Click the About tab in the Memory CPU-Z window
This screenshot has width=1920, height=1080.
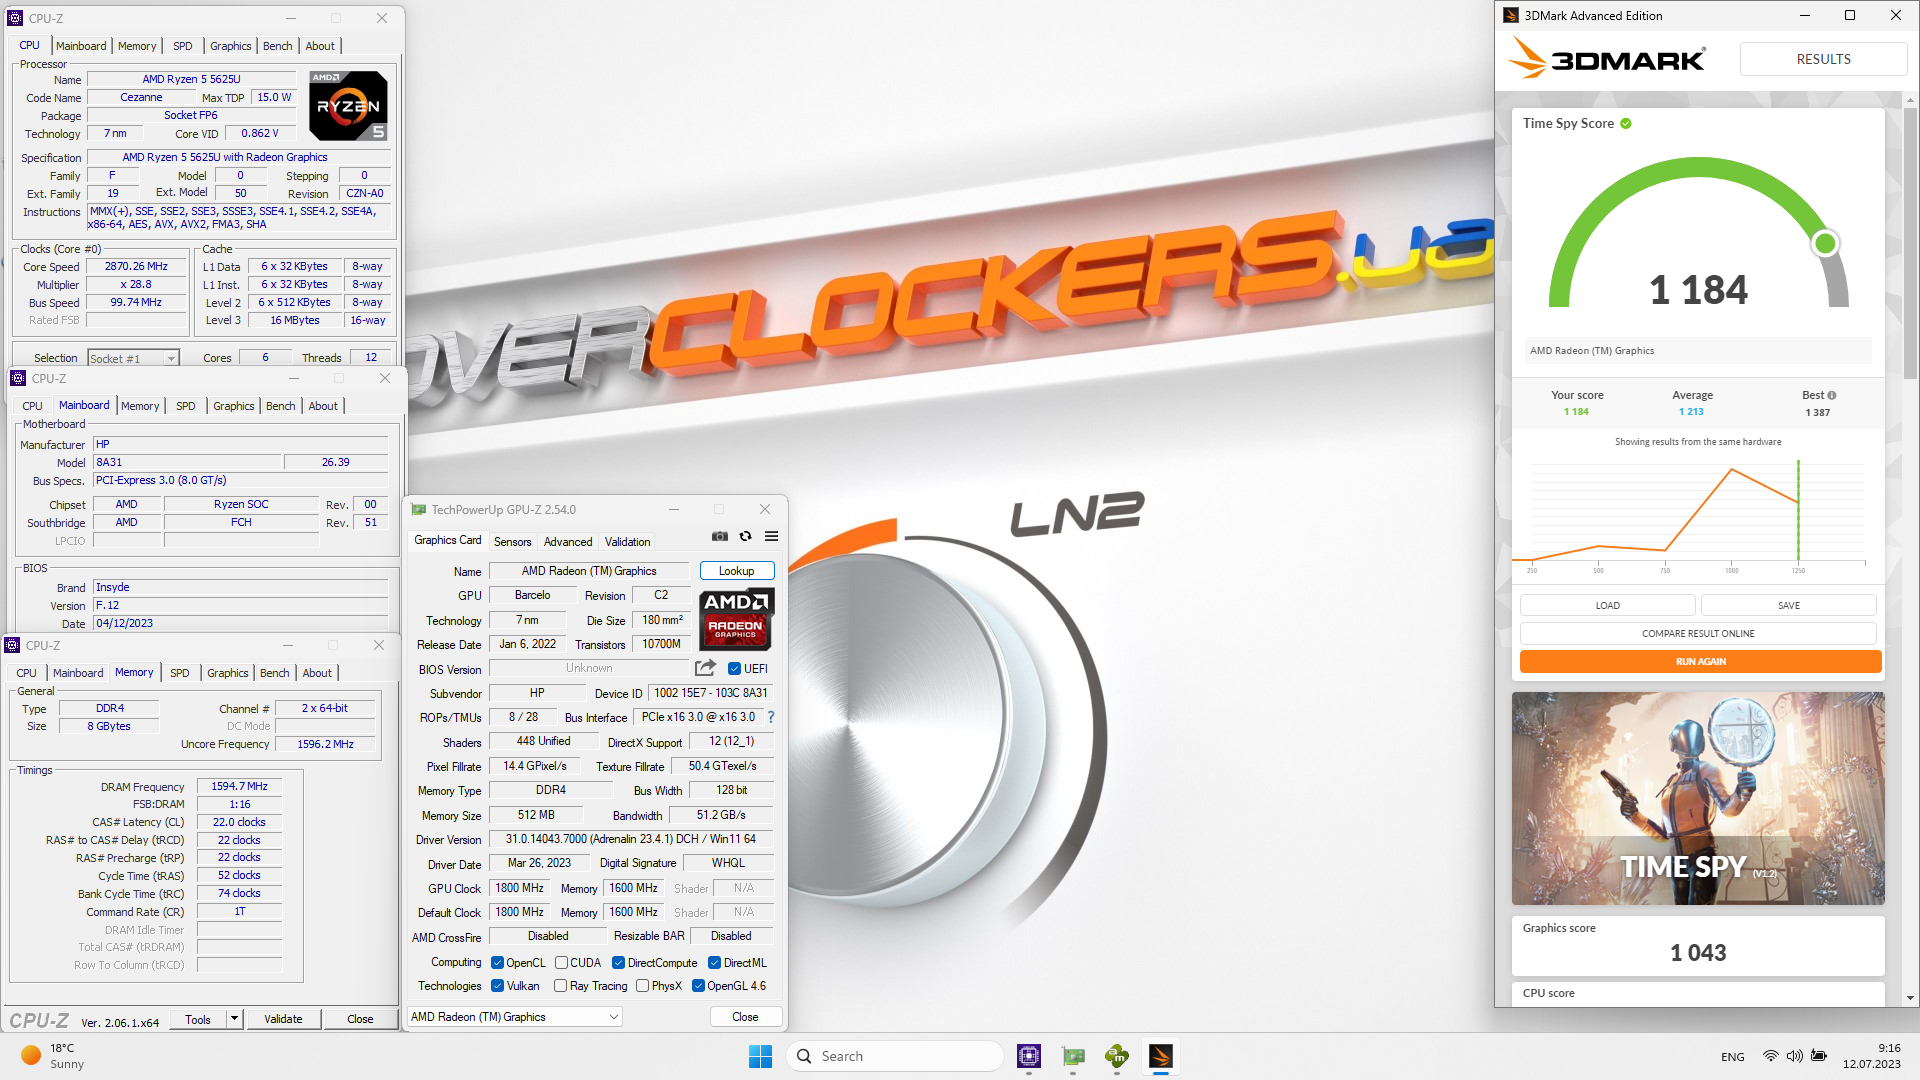click(x=317, y=673)
